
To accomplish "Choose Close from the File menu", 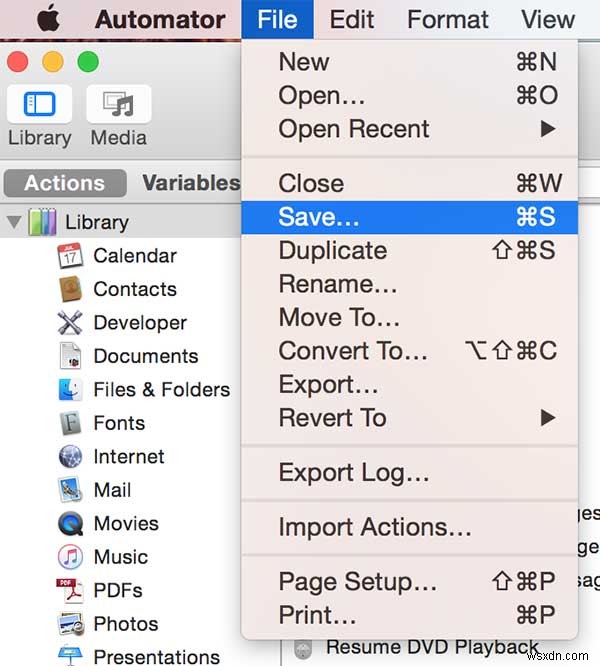I will point(409,183).
